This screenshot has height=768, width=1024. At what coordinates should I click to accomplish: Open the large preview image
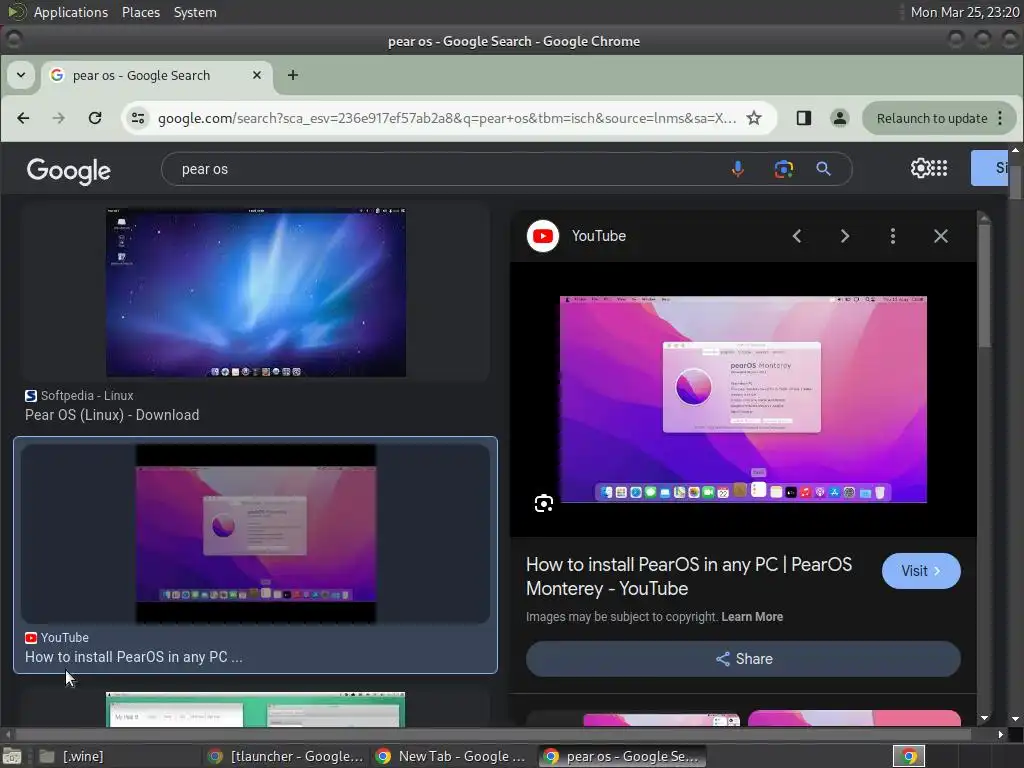pos(743,400)
